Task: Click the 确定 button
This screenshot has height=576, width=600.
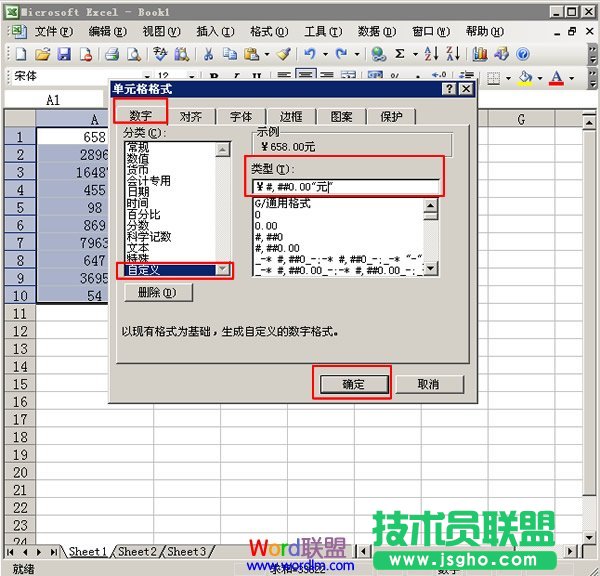Action: pyautogui.click(x=352, y=384)
